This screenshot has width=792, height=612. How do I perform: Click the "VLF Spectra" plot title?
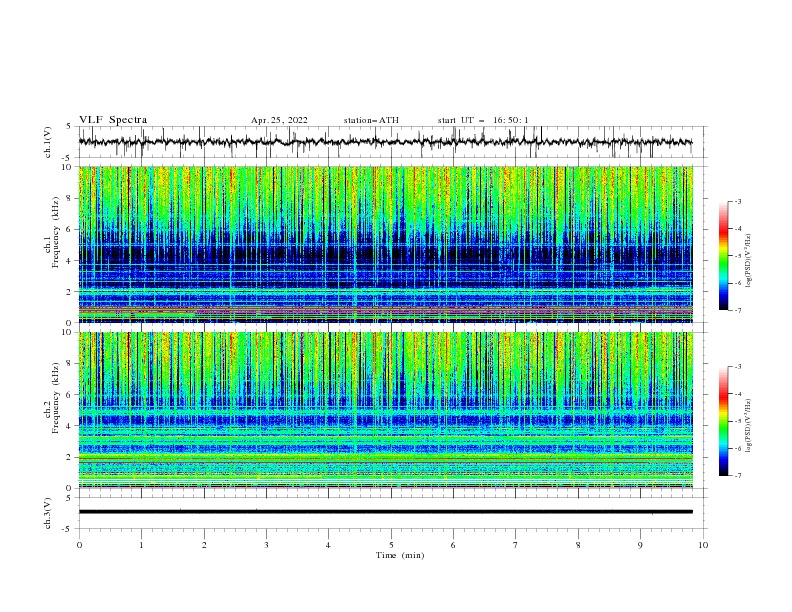pyautogui.click(x=113, y=120)
